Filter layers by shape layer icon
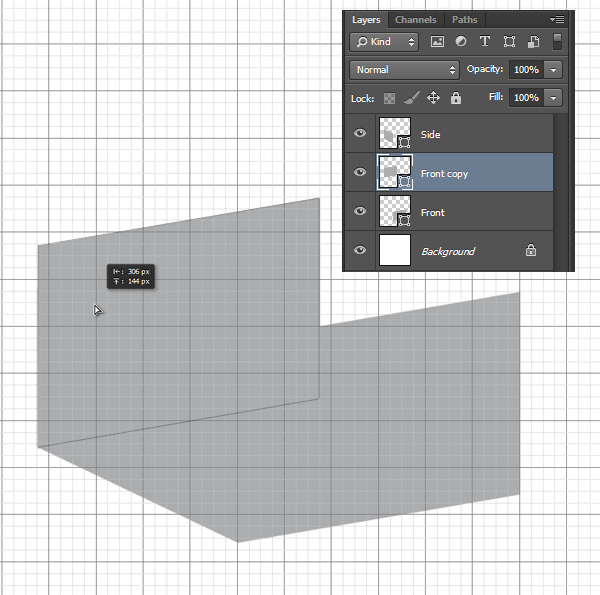The height and width of the screenshot is (595, 600). 509,41
